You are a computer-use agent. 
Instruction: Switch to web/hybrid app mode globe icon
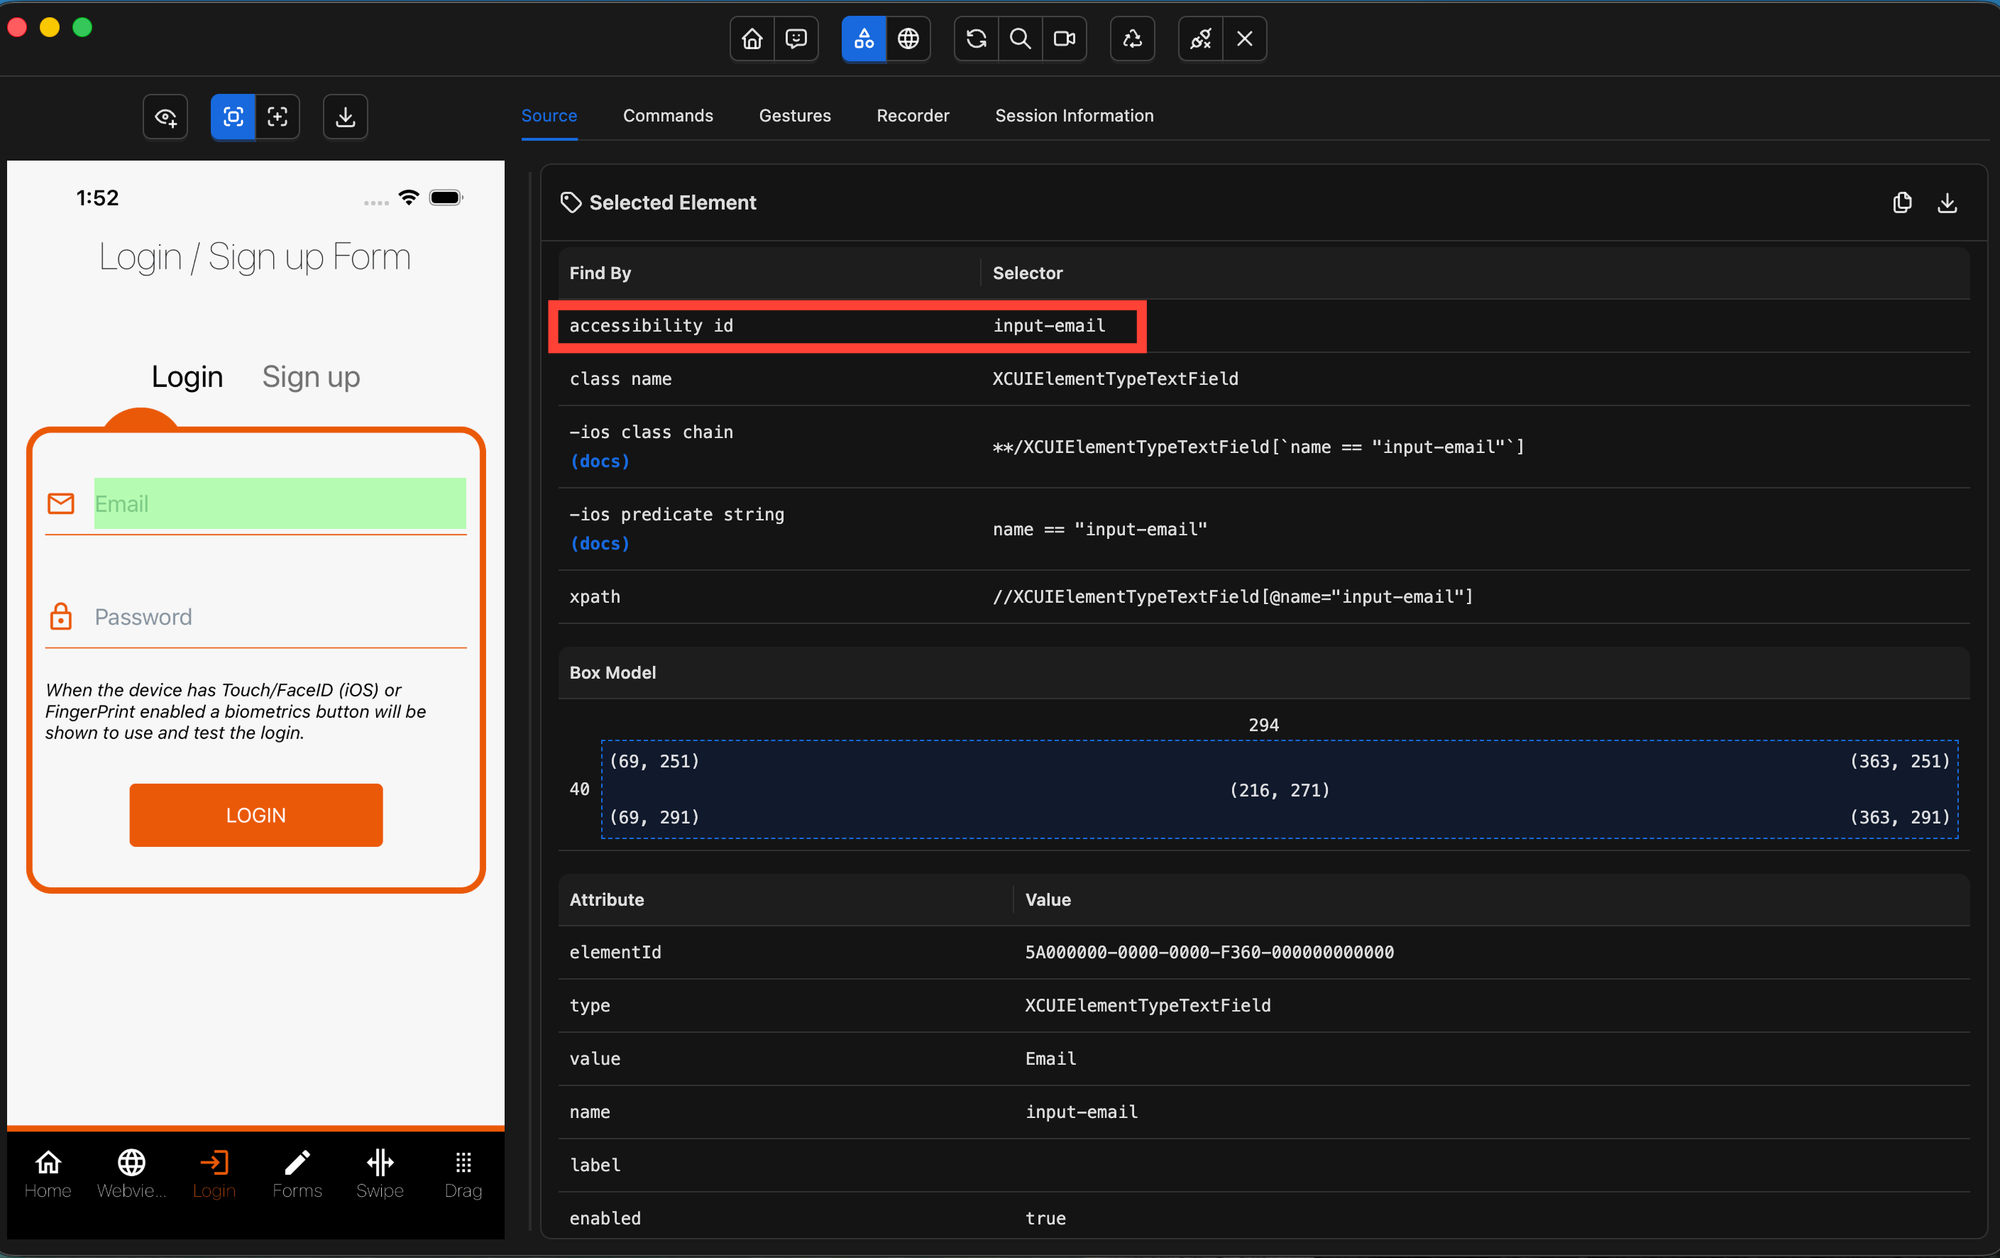[x=908, y=39]
